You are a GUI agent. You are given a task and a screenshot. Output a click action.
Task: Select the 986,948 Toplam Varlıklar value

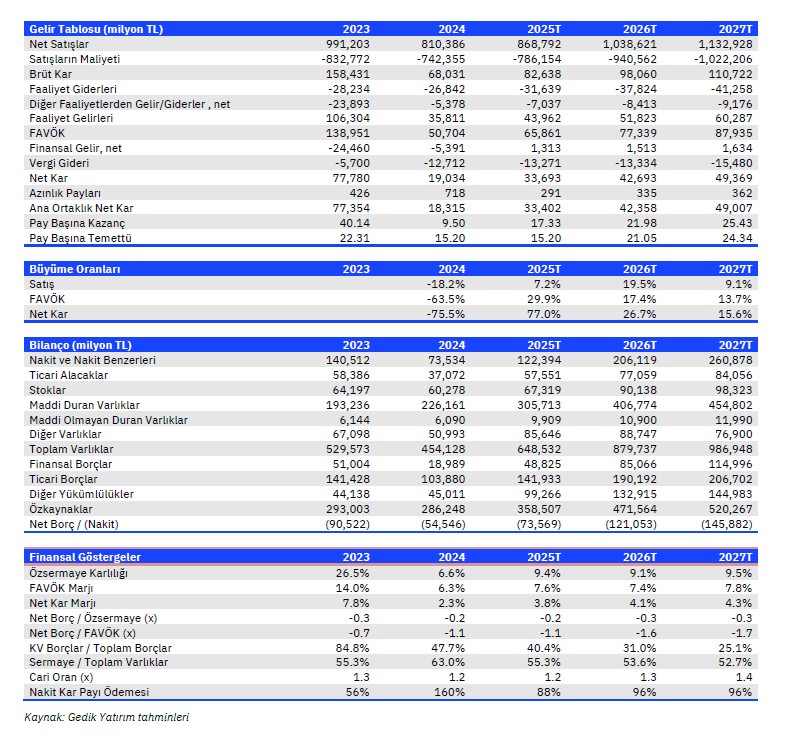click(x=733, y=450)
